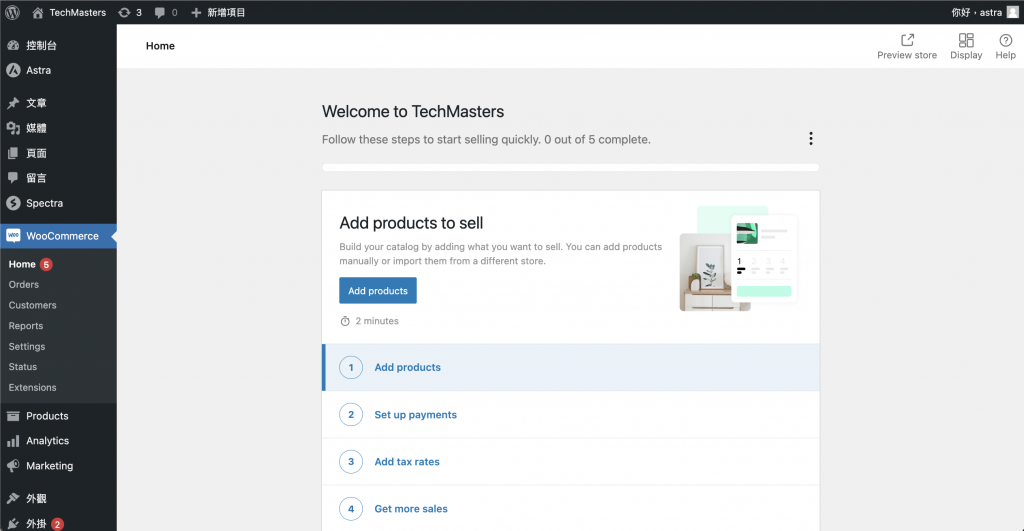Click the Marketing megaphone icon

click(13, 466)
